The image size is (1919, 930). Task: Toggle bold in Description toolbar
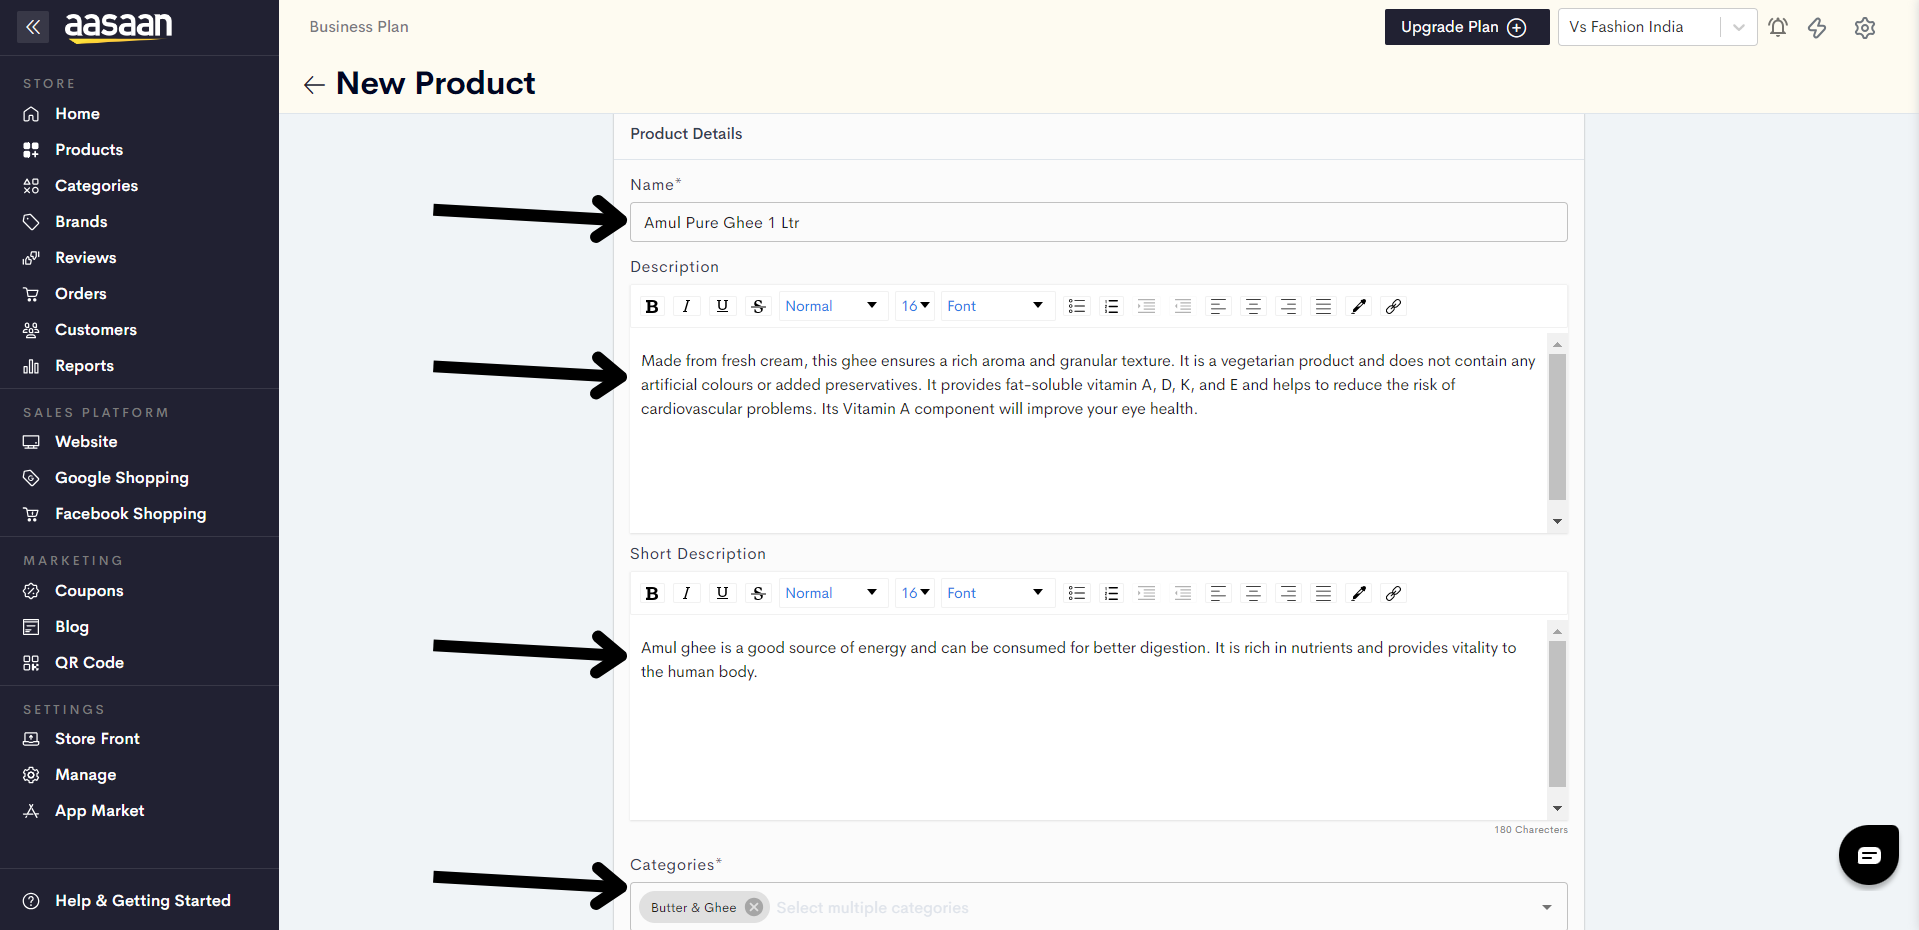(x=652, y=306)
